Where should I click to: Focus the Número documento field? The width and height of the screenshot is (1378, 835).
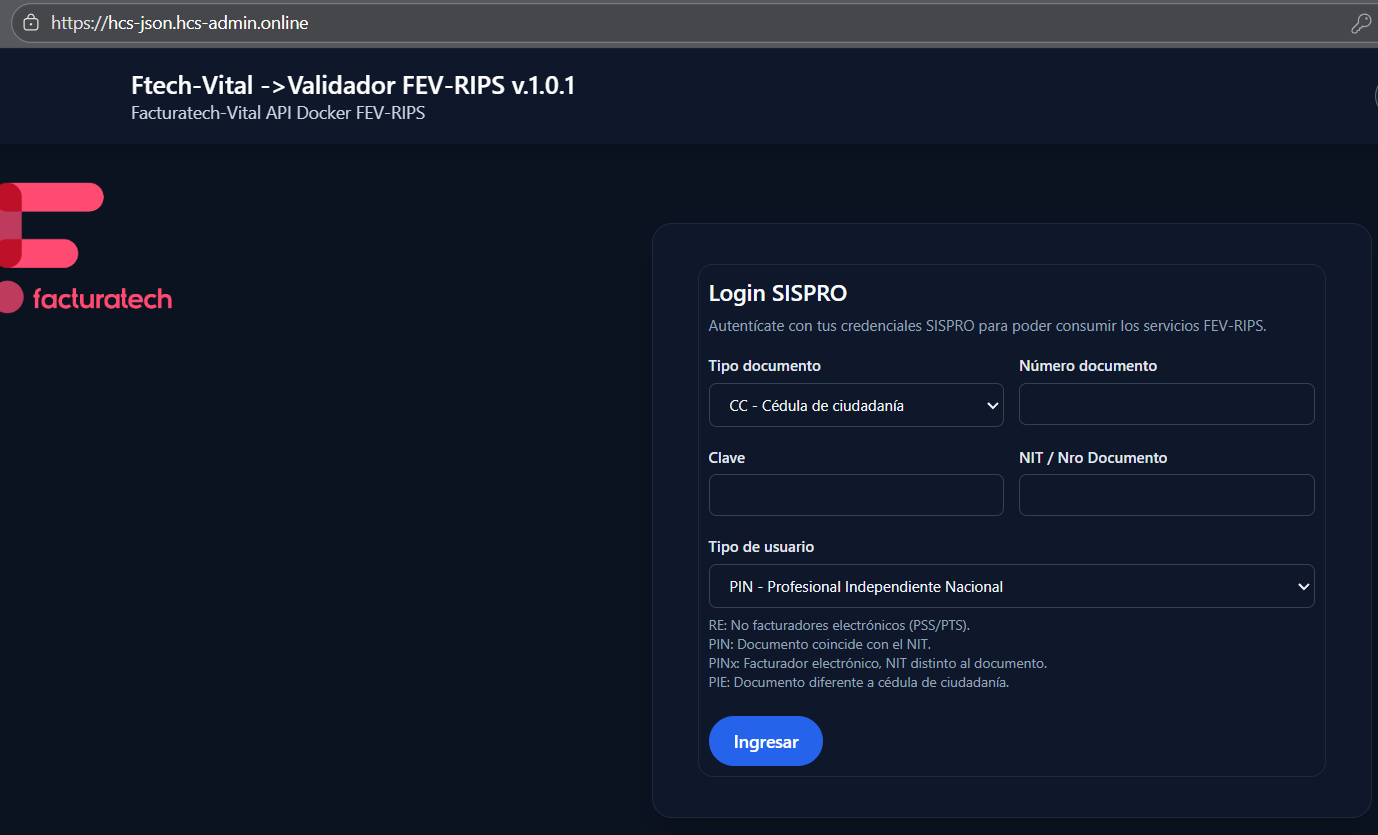[1166, 405]
